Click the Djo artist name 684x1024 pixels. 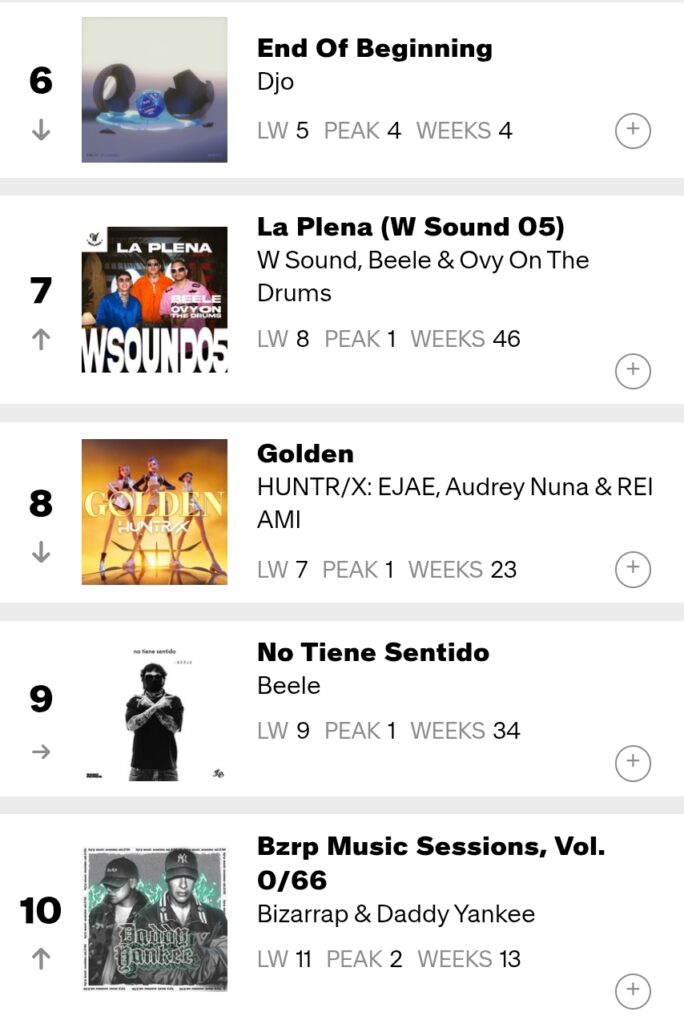pos(276,82)
